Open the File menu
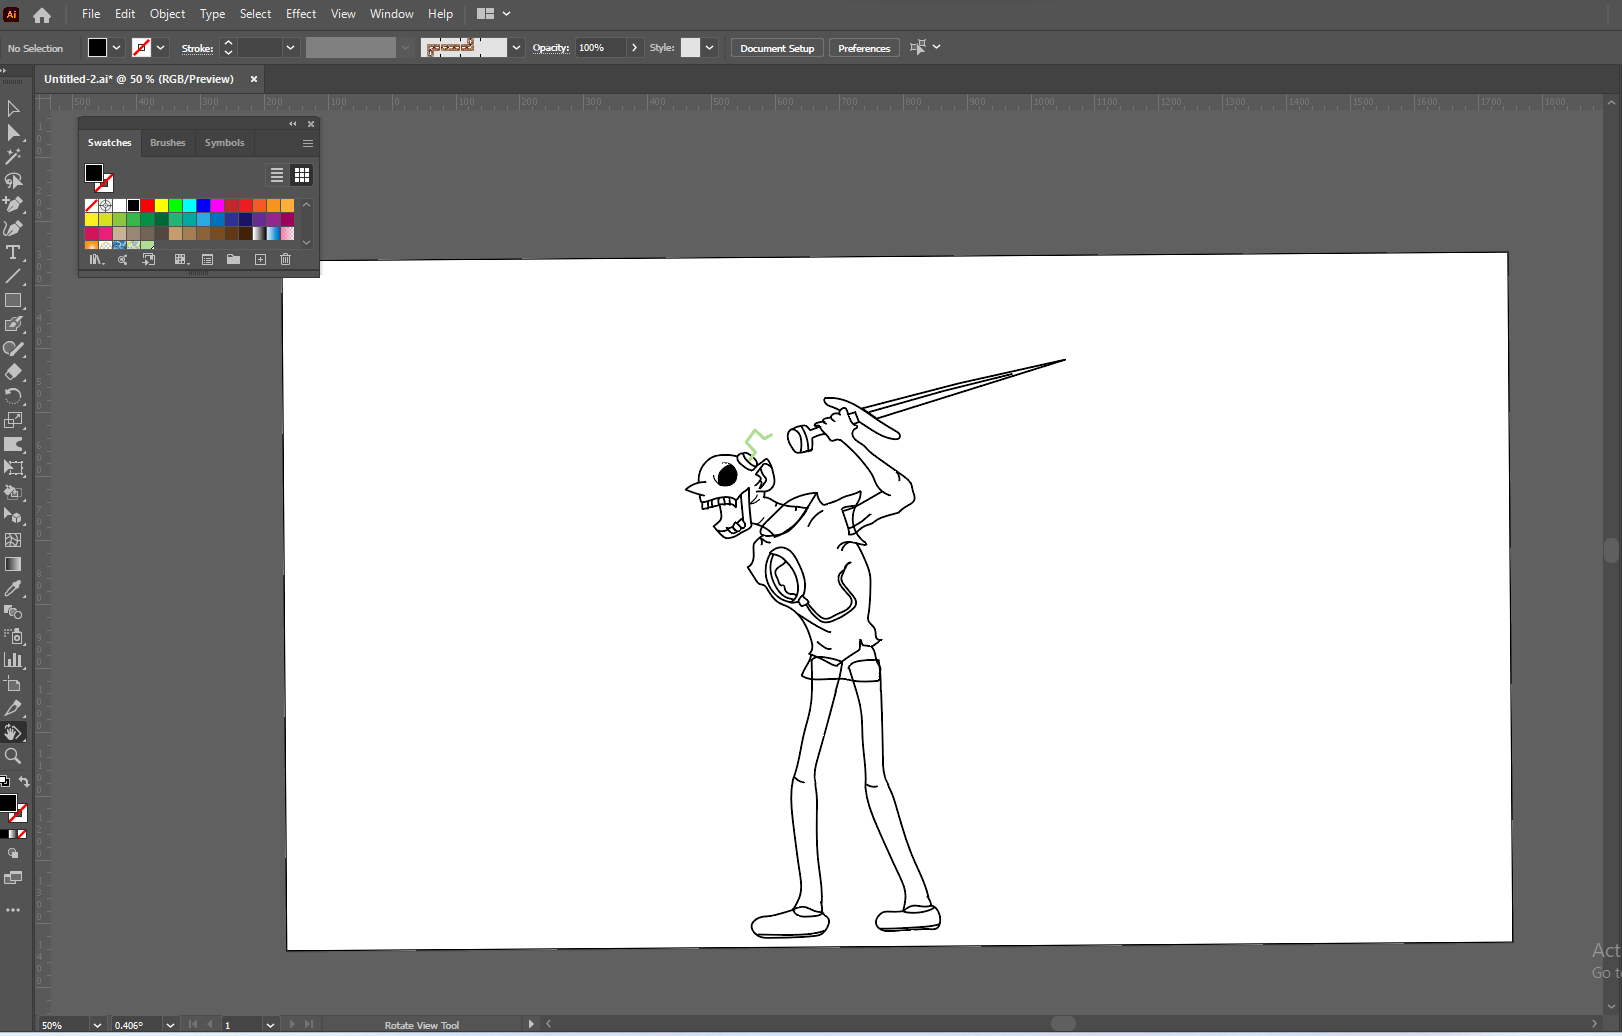 click(91, 14)
